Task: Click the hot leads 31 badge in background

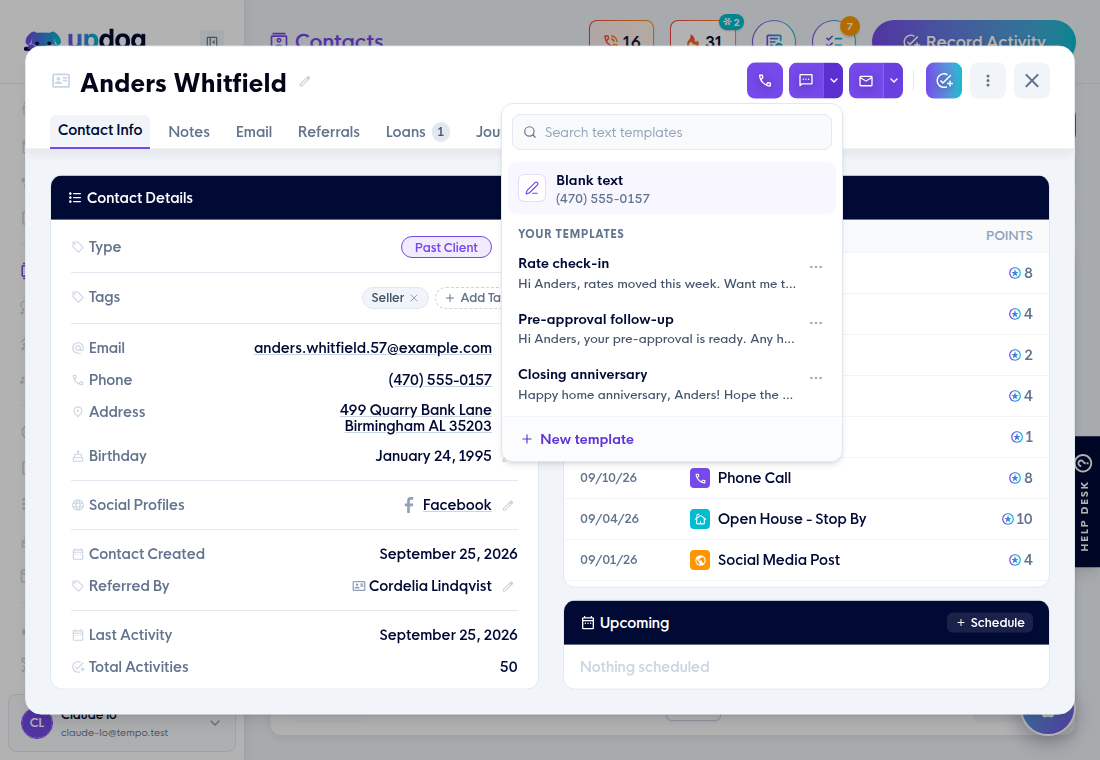Action: [x=702, y=34]
